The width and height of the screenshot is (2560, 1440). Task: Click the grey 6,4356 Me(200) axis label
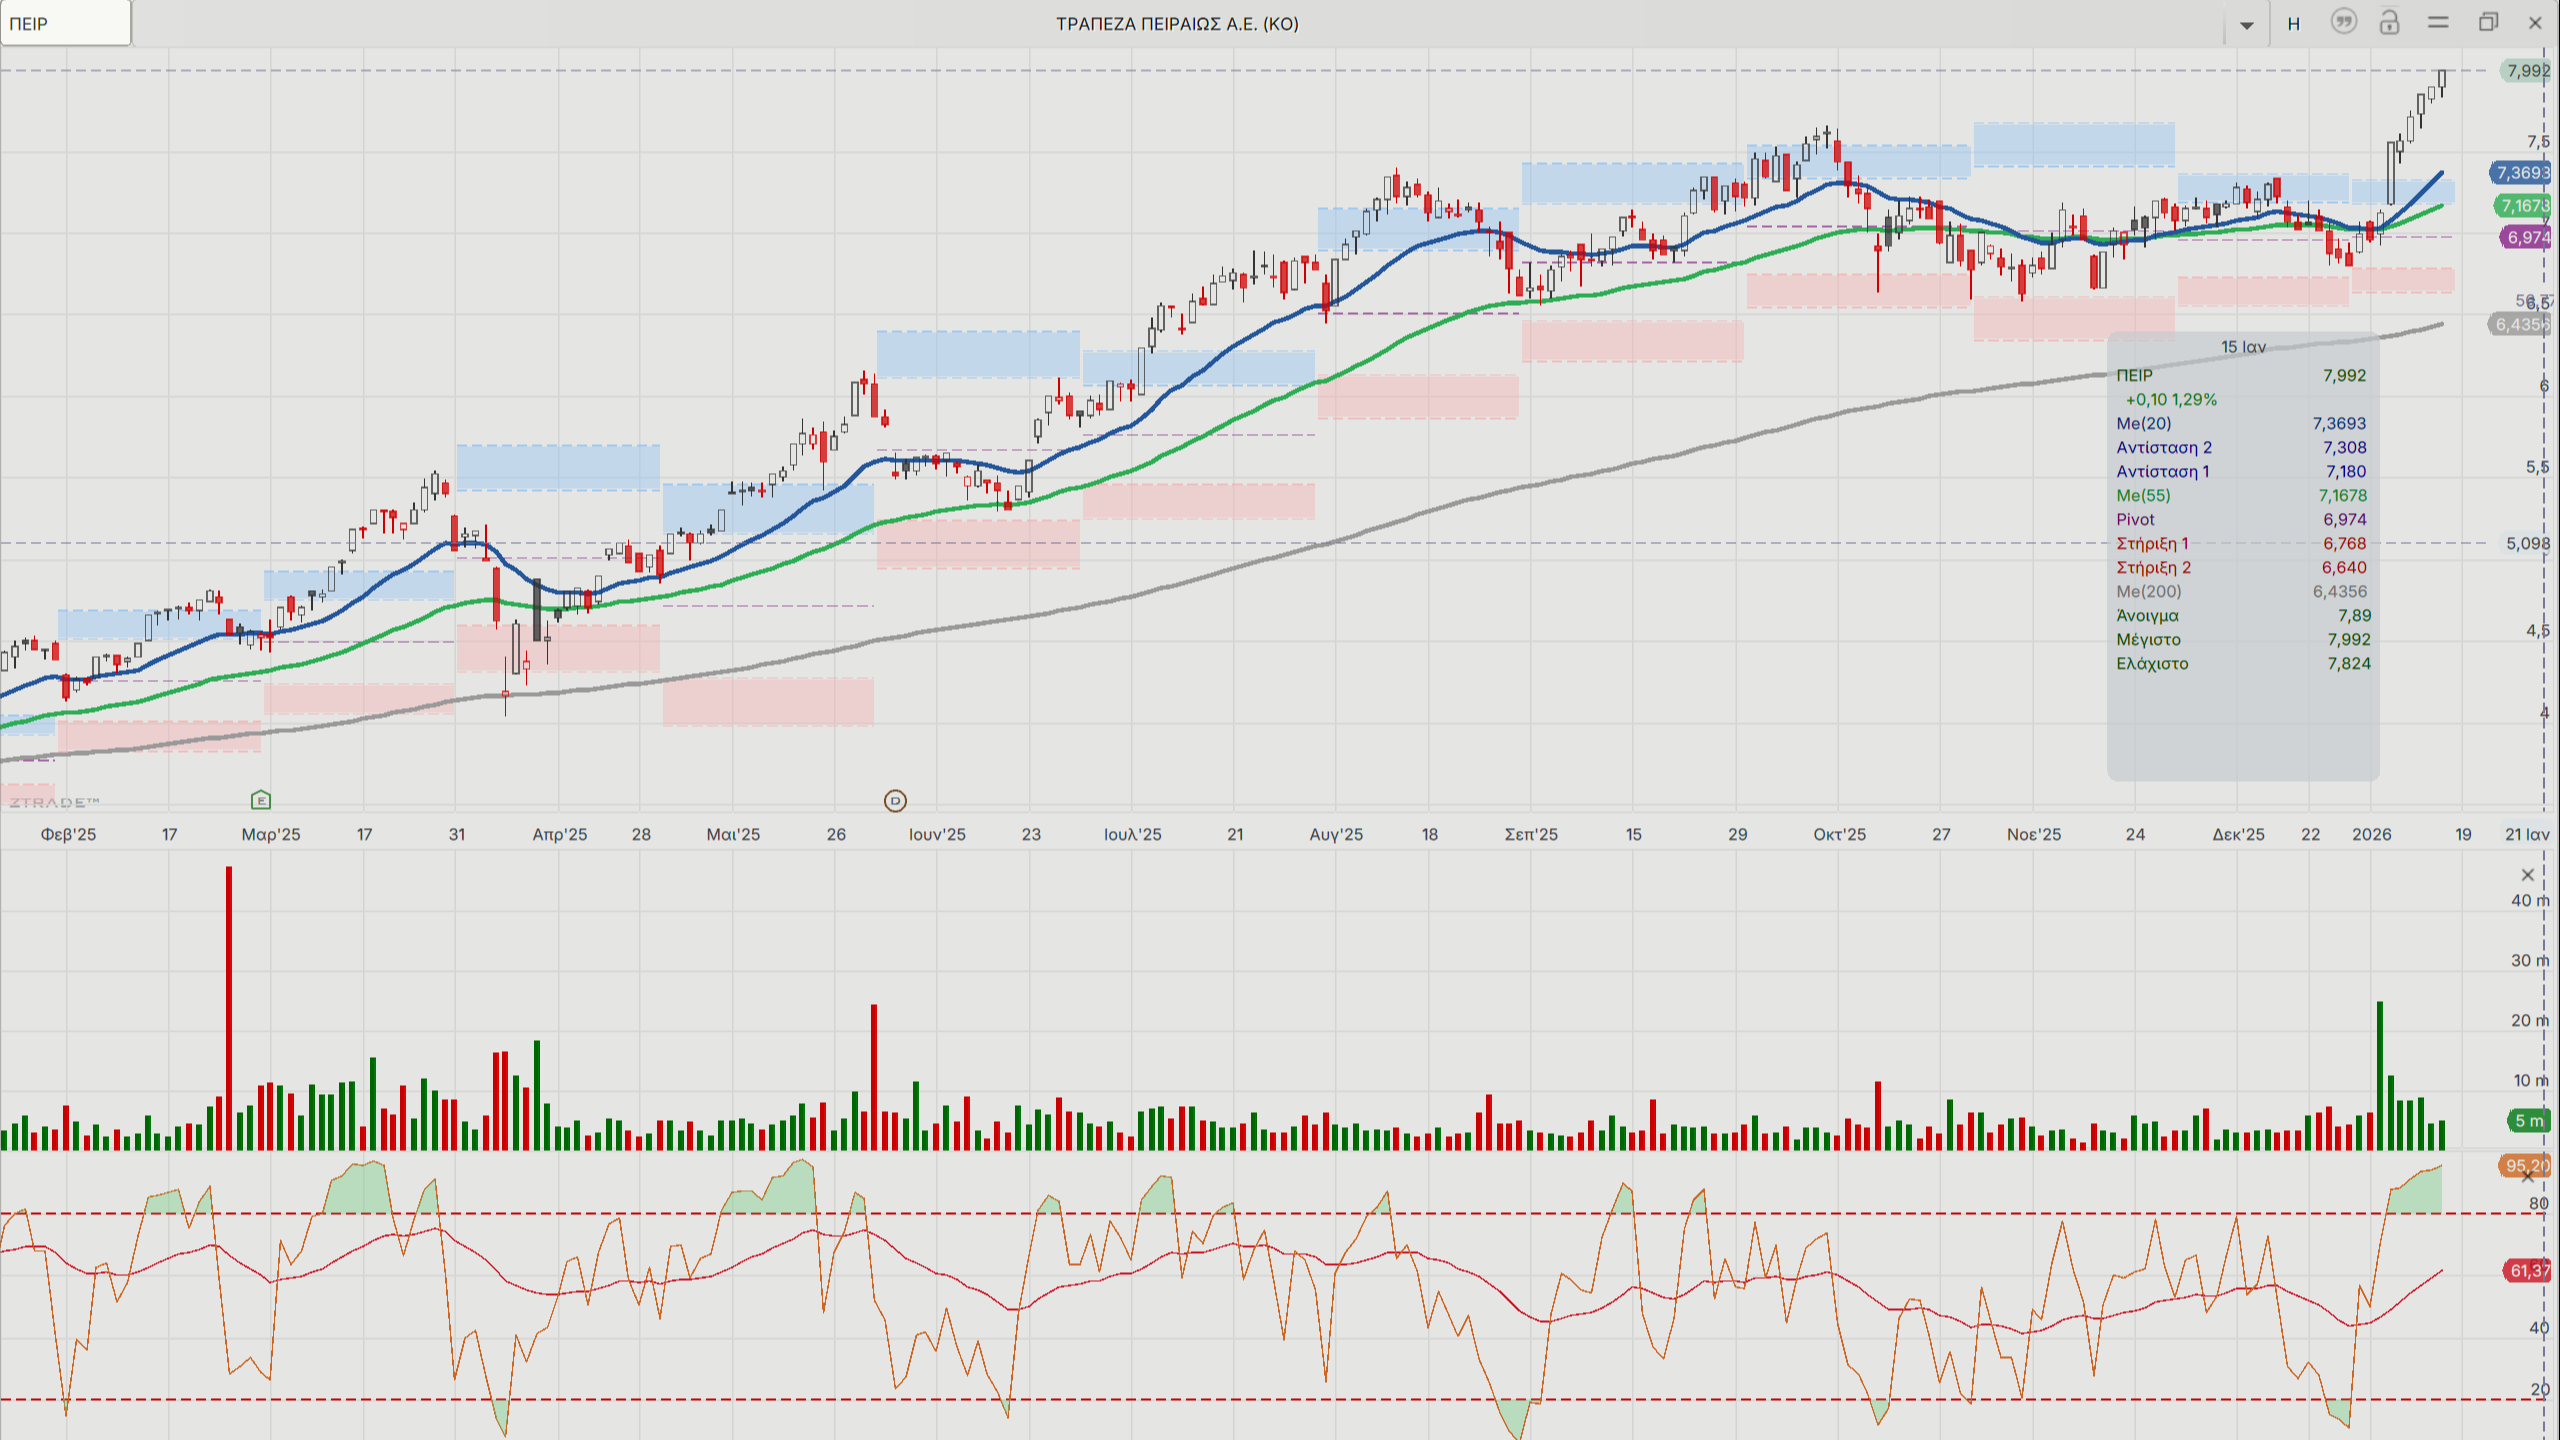click(2520, 324)
